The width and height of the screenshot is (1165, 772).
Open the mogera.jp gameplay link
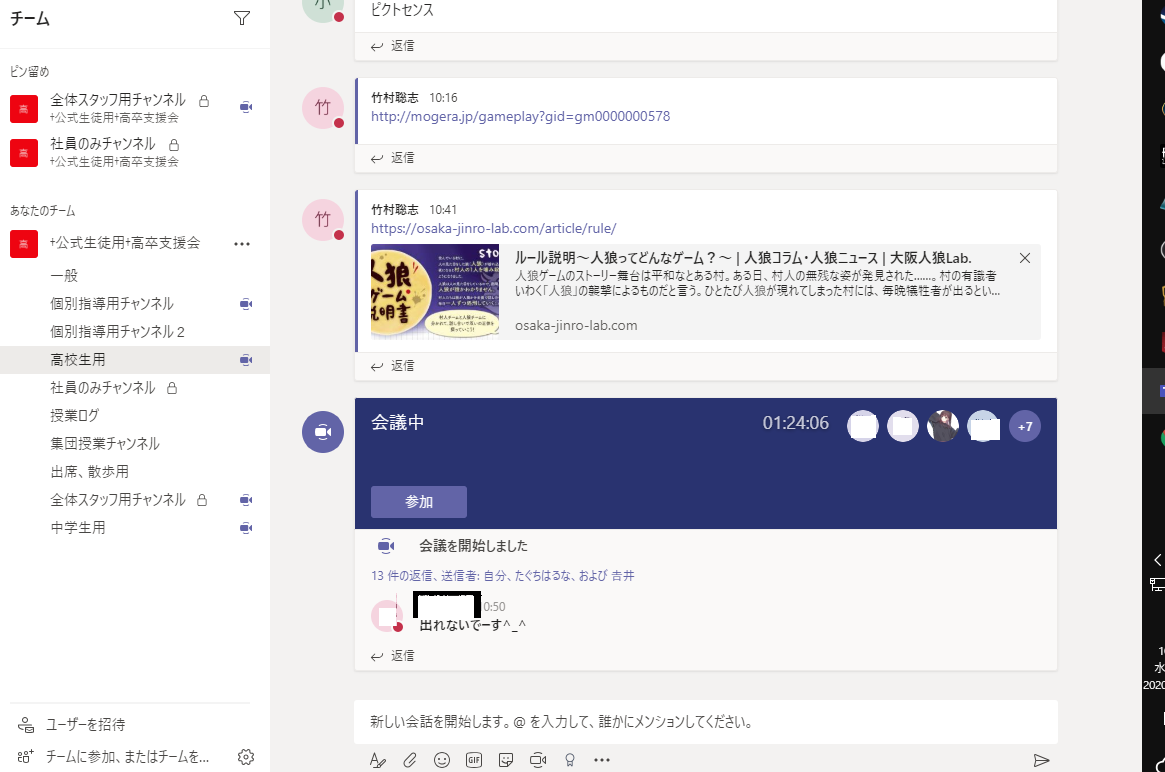520,117
